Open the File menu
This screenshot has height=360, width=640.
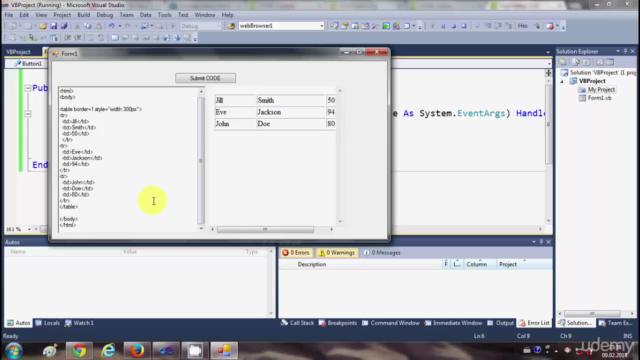[9, 15]
